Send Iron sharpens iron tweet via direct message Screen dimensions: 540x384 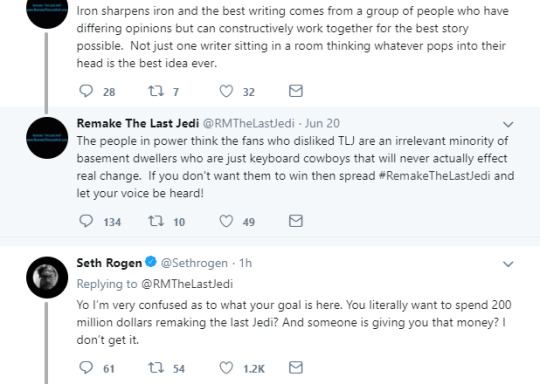[296, 91]
